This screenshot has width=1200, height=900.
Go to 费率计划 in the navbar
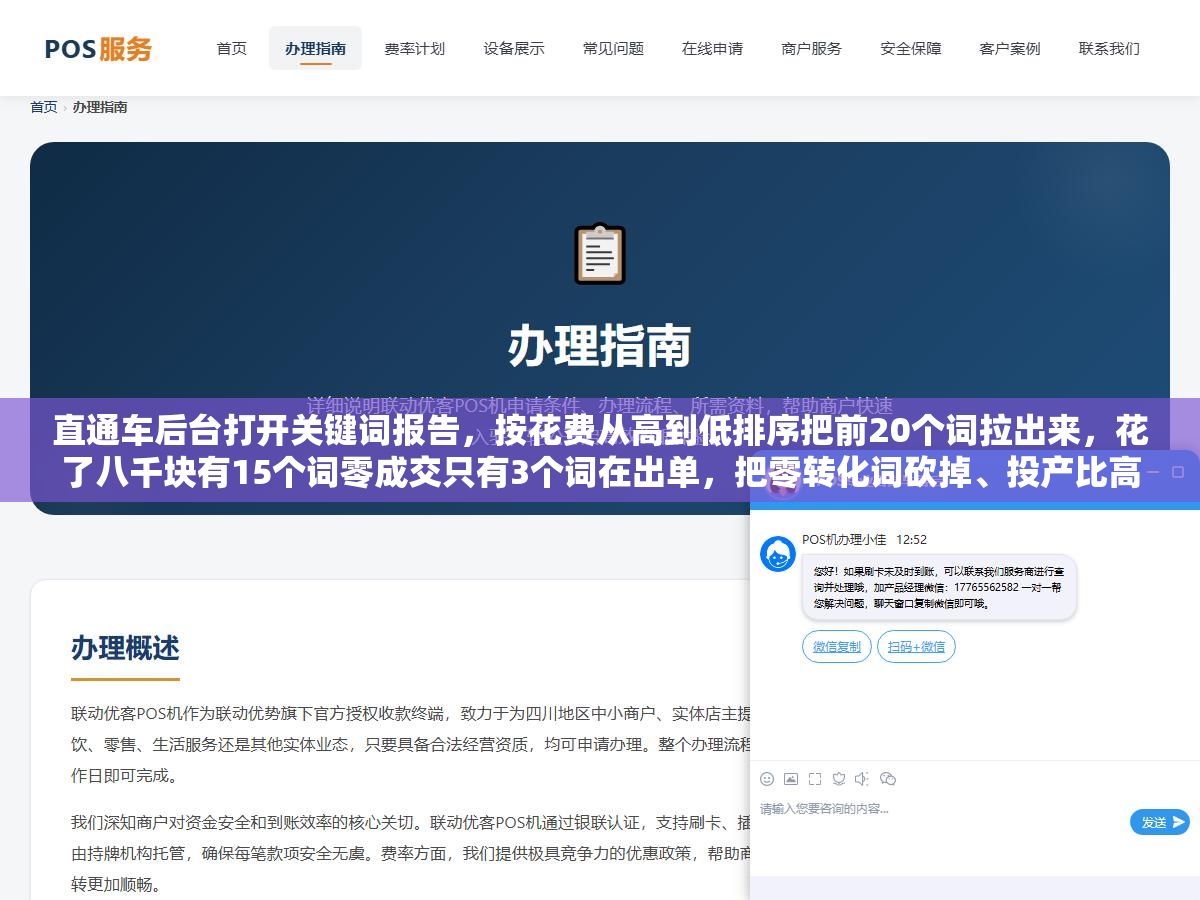[414, 48]
